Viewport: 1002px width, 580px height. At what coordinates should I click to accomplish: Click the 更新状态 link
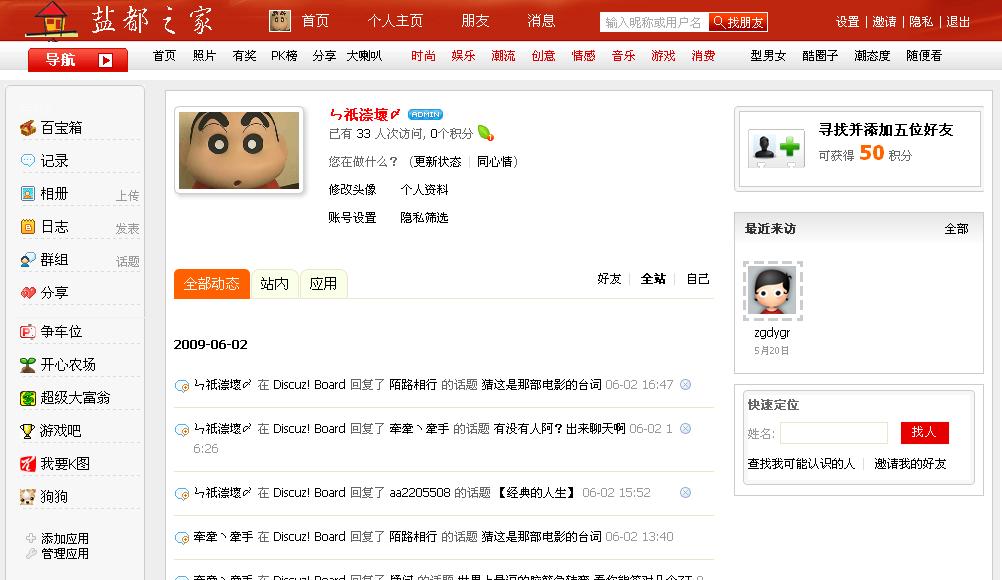click(x=437, y=162)
